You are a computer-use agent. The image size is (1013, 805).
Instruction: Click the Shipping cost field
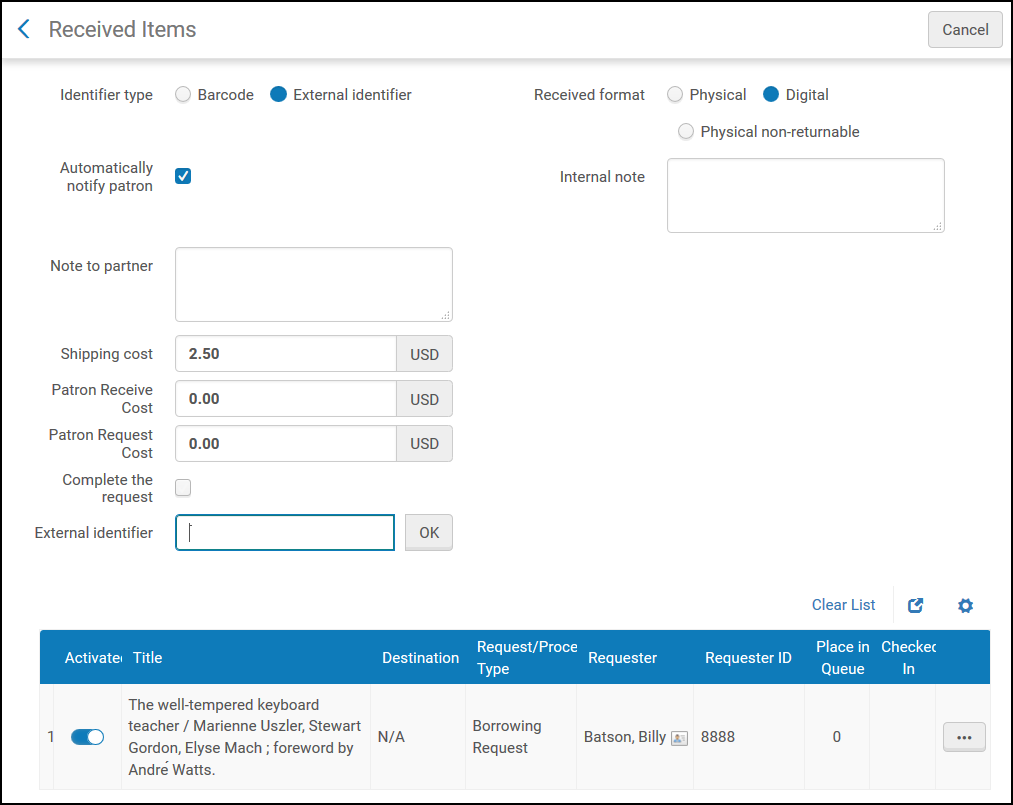click(286, 353)
